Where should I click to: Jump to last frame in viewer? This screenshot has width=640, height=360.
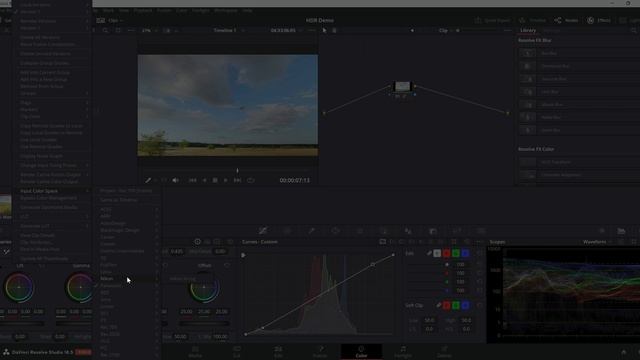click(237, 180)
